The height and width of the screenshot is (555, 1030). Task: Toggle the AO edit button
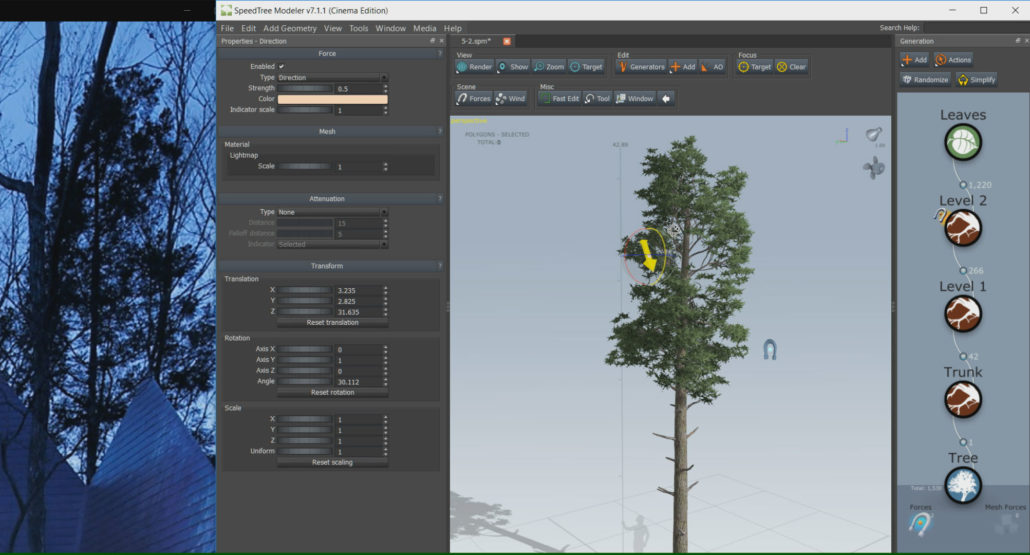click(712, 67)
